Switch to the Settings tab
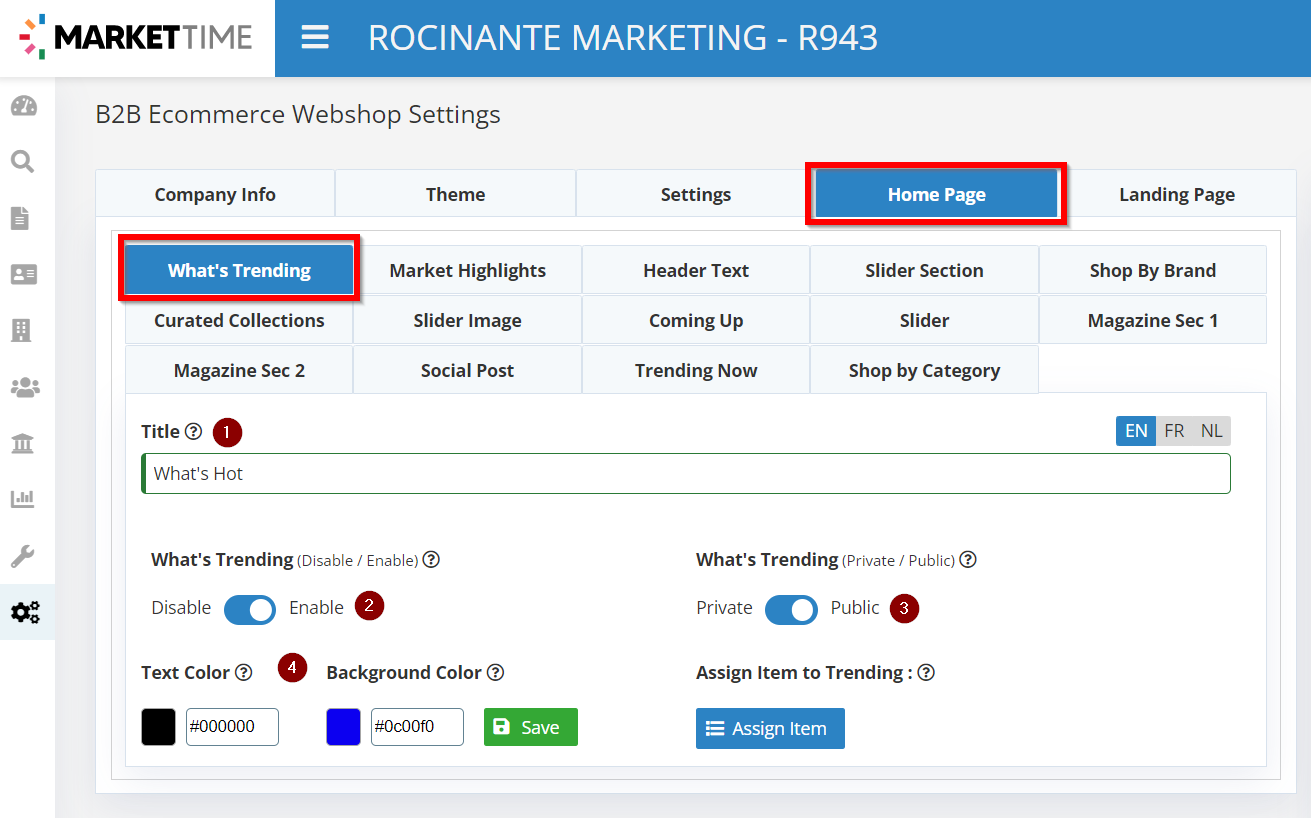This screenshot has height=818, width=1311. [696, 194]
